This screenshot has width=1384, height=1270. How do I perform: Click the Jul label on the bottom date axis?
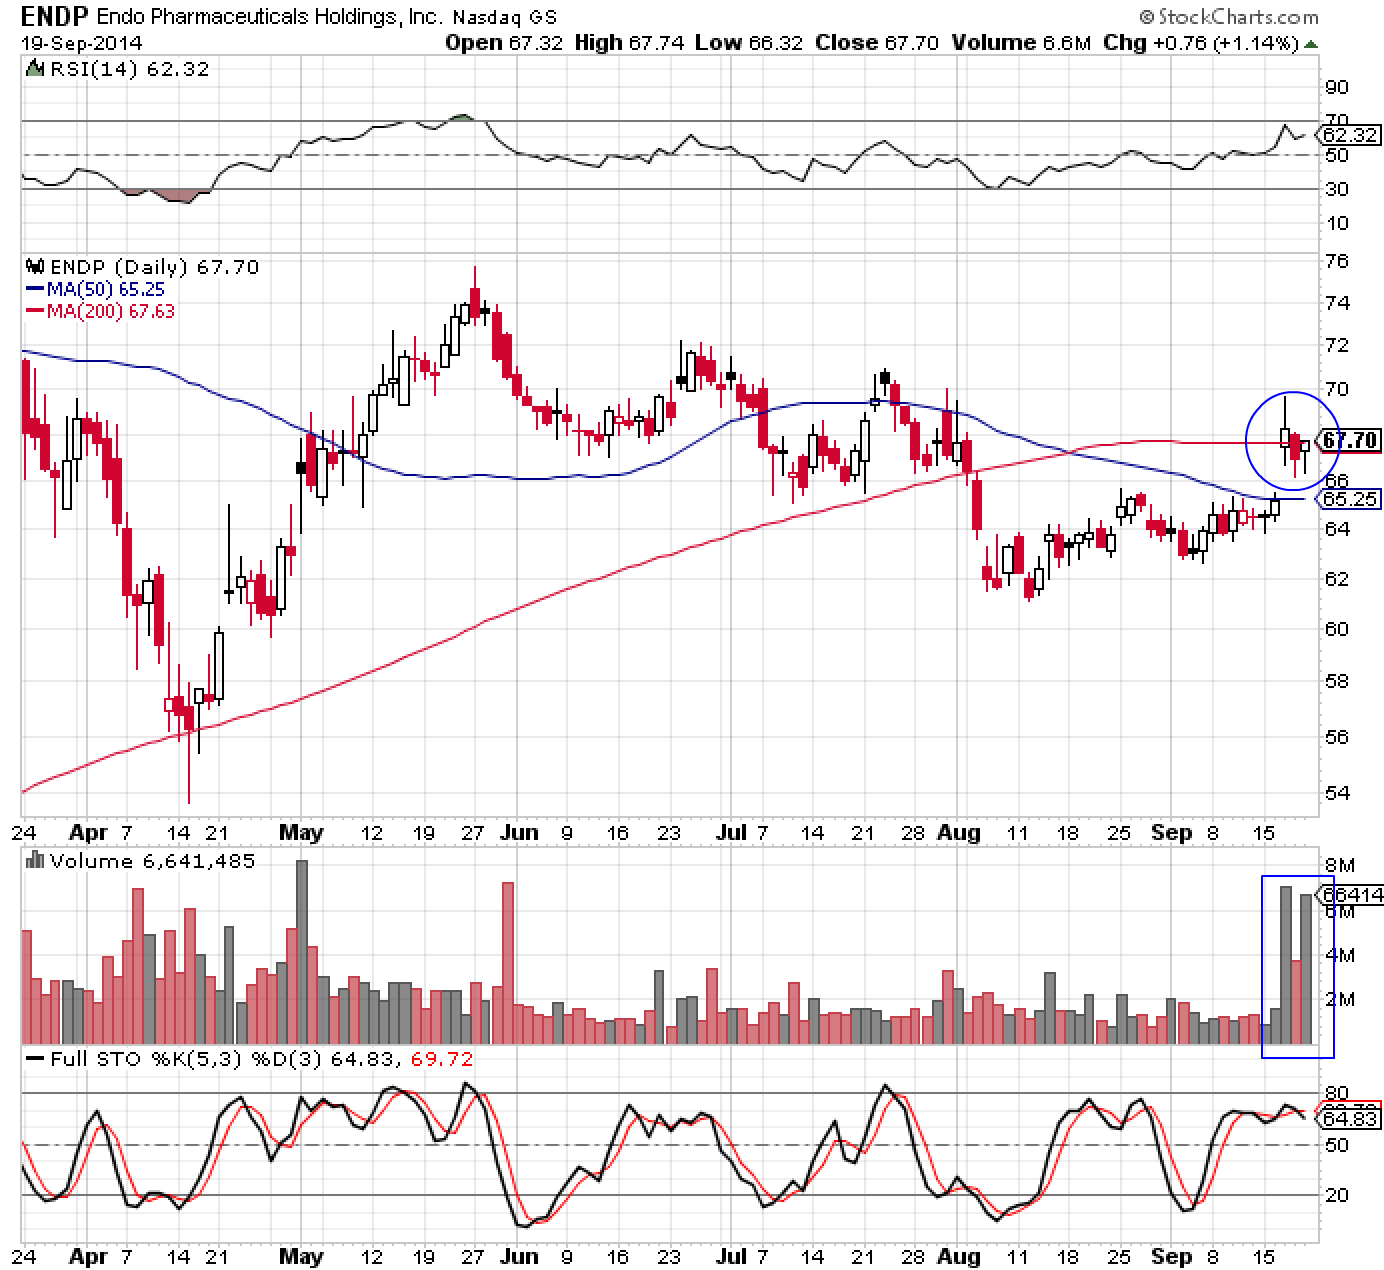[734, 1255]
